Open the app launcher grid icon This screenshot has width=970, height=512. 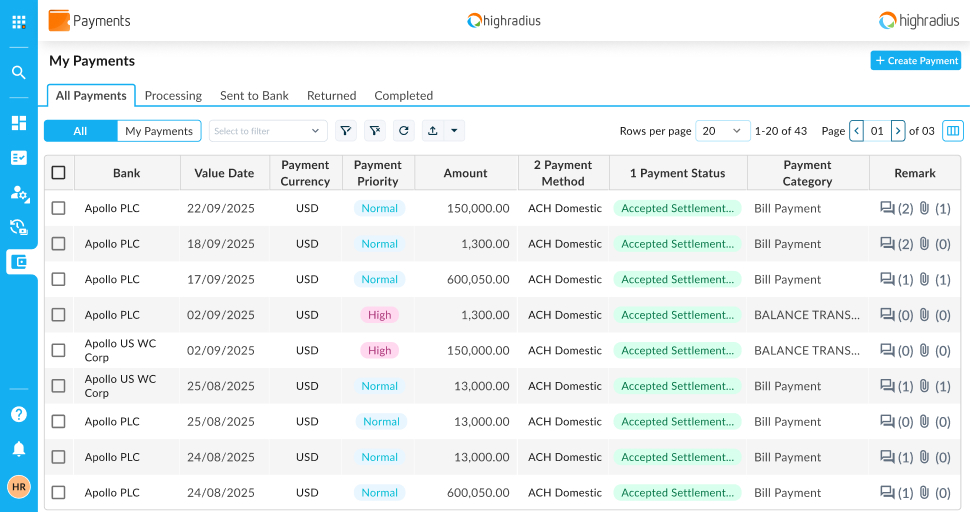click(x=19, y=21)
